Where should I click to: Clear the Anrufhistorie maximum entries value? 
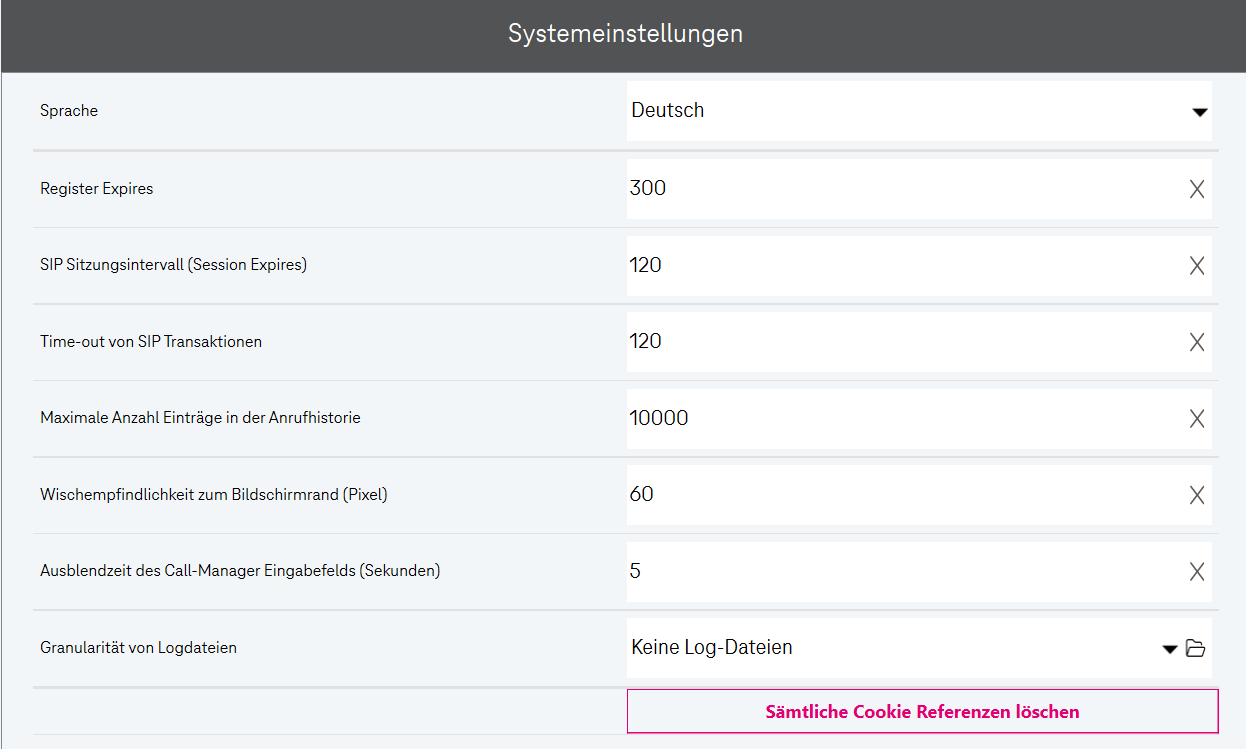pyautogui.click(x=1196, y=419)
